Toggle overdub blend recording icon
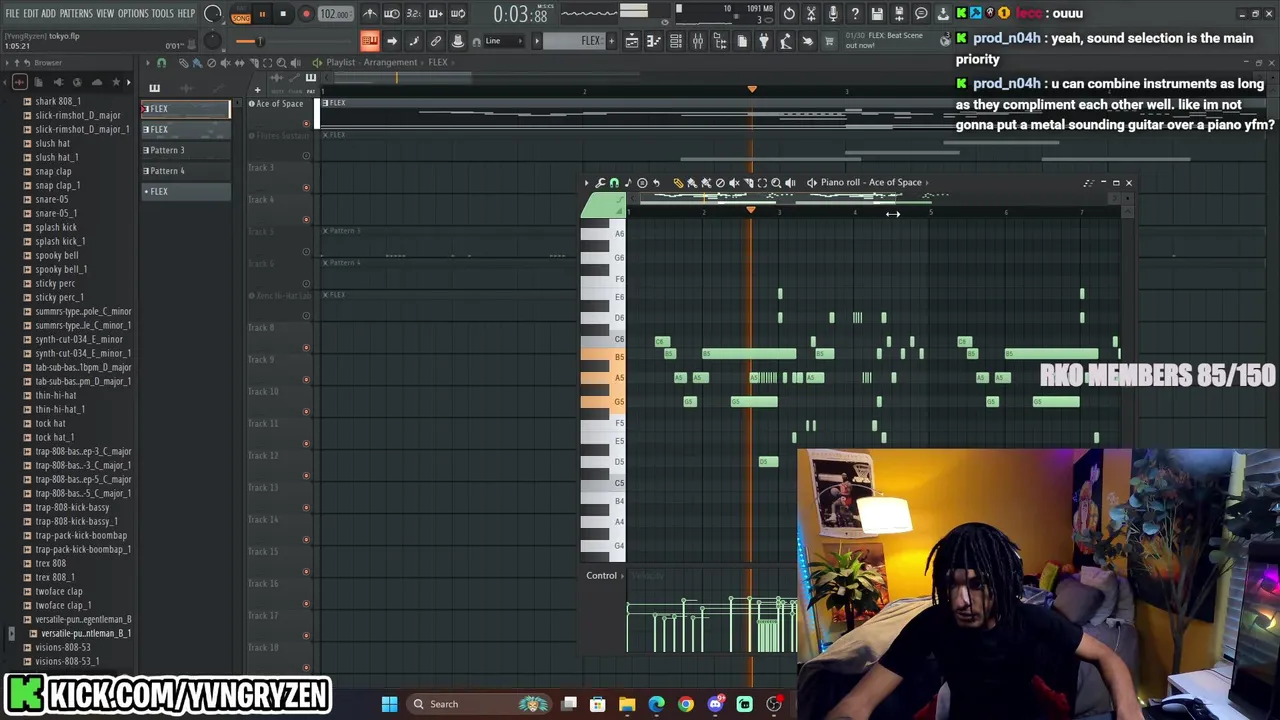 tap(435, 14)
